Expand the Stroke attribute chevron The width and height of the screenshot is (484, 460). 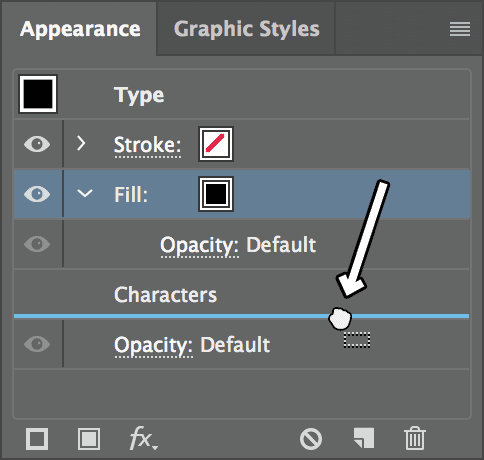click(x=81, y=143)
